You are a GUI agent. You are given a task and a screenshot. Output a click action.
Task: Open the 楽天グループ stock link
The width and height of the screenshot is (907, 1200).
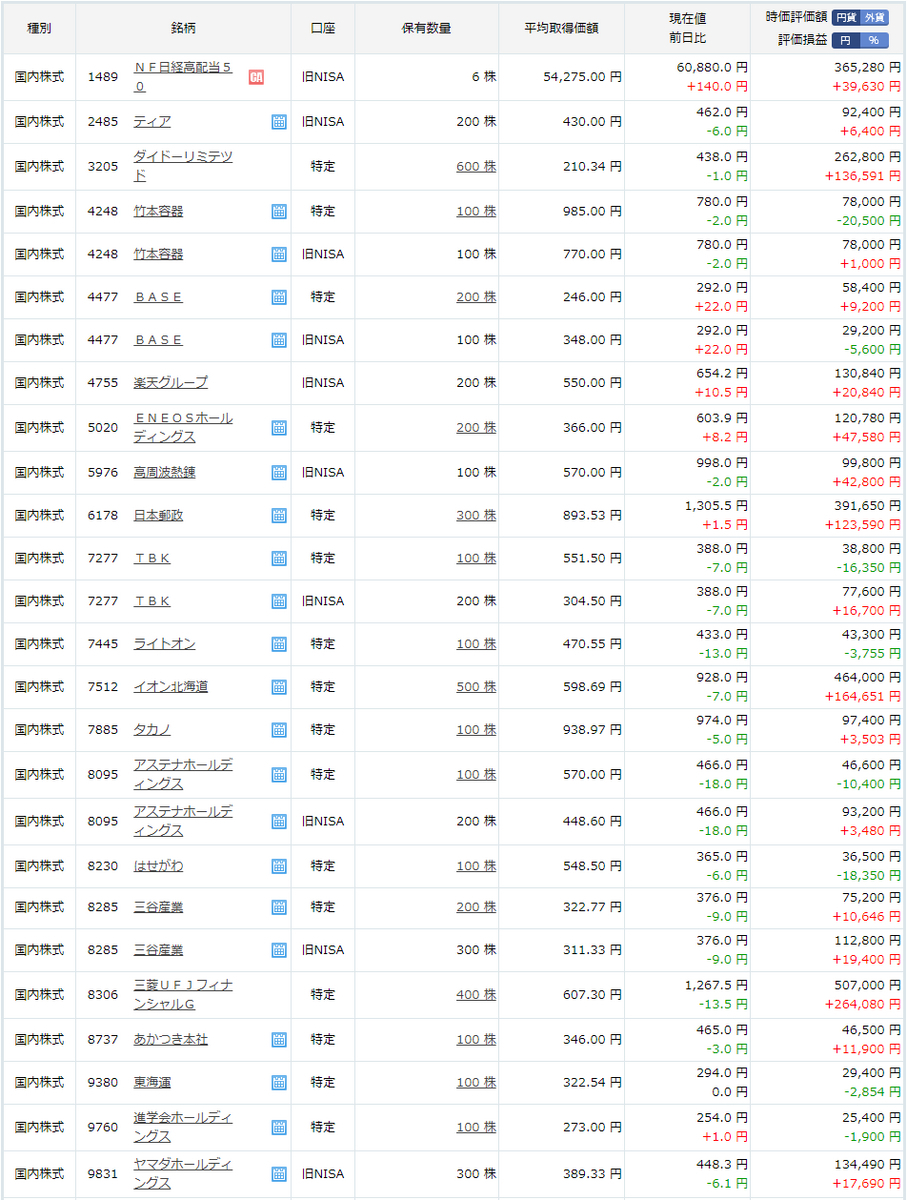point(171,383)
